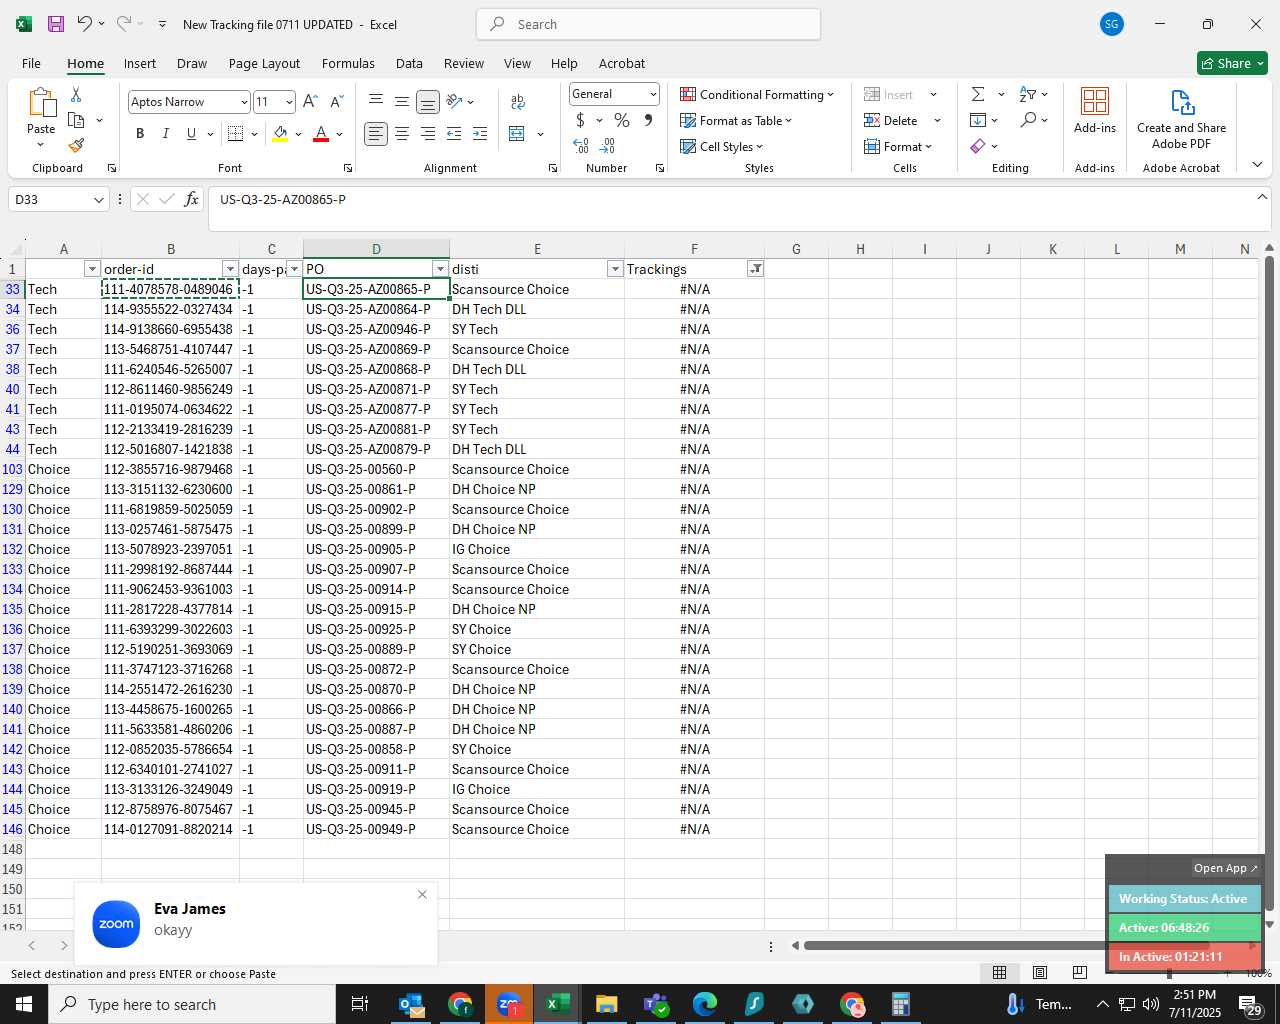The width and height of the screenshot is (1280, 1024).
Task: Open the PO column filter dropdown
Action: [440, 269]
